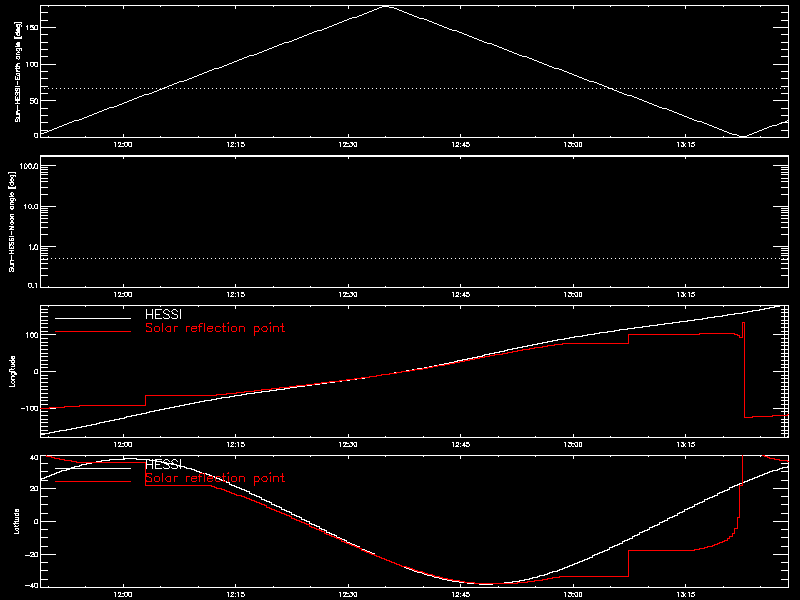Image resolution: width=800 pixels, height=600 pixels.
Task: Click "12:45" time label under Sun-HESSI-Earth plot
Action: tap(461, 145)
